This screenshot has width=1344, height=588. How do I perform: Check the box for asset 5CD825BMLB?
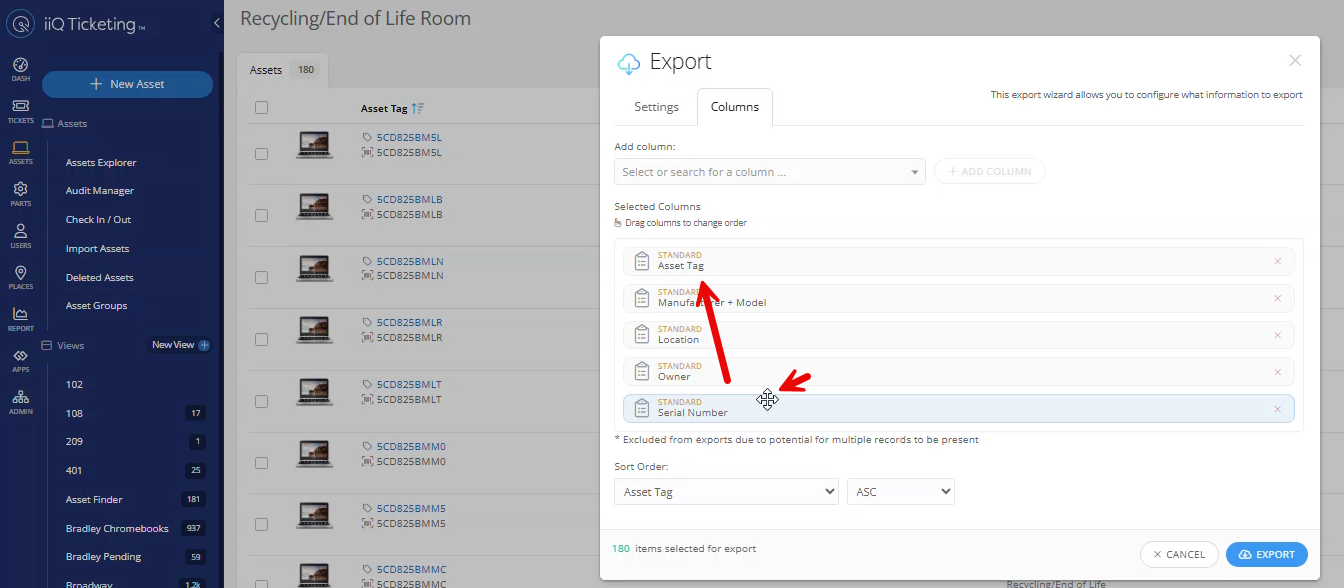click(260, 215)
